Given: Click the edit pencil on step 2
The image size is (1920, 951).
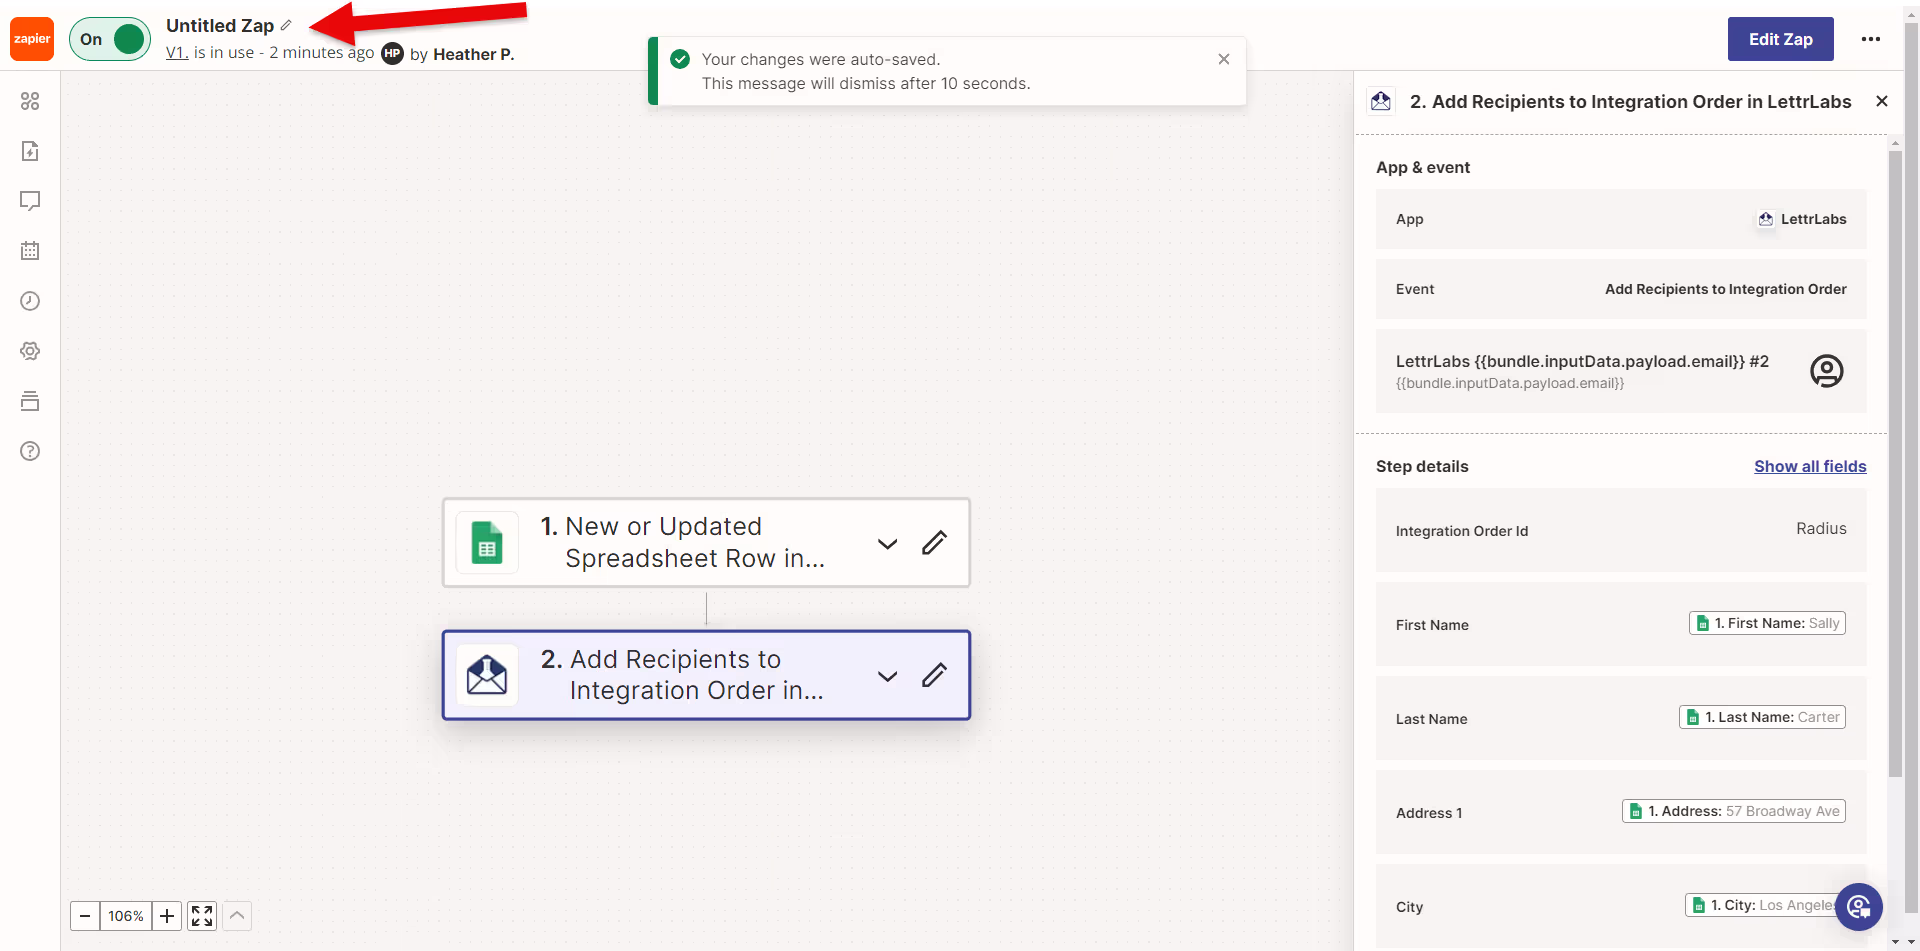Looking at the screenshot, I should 934,676.
